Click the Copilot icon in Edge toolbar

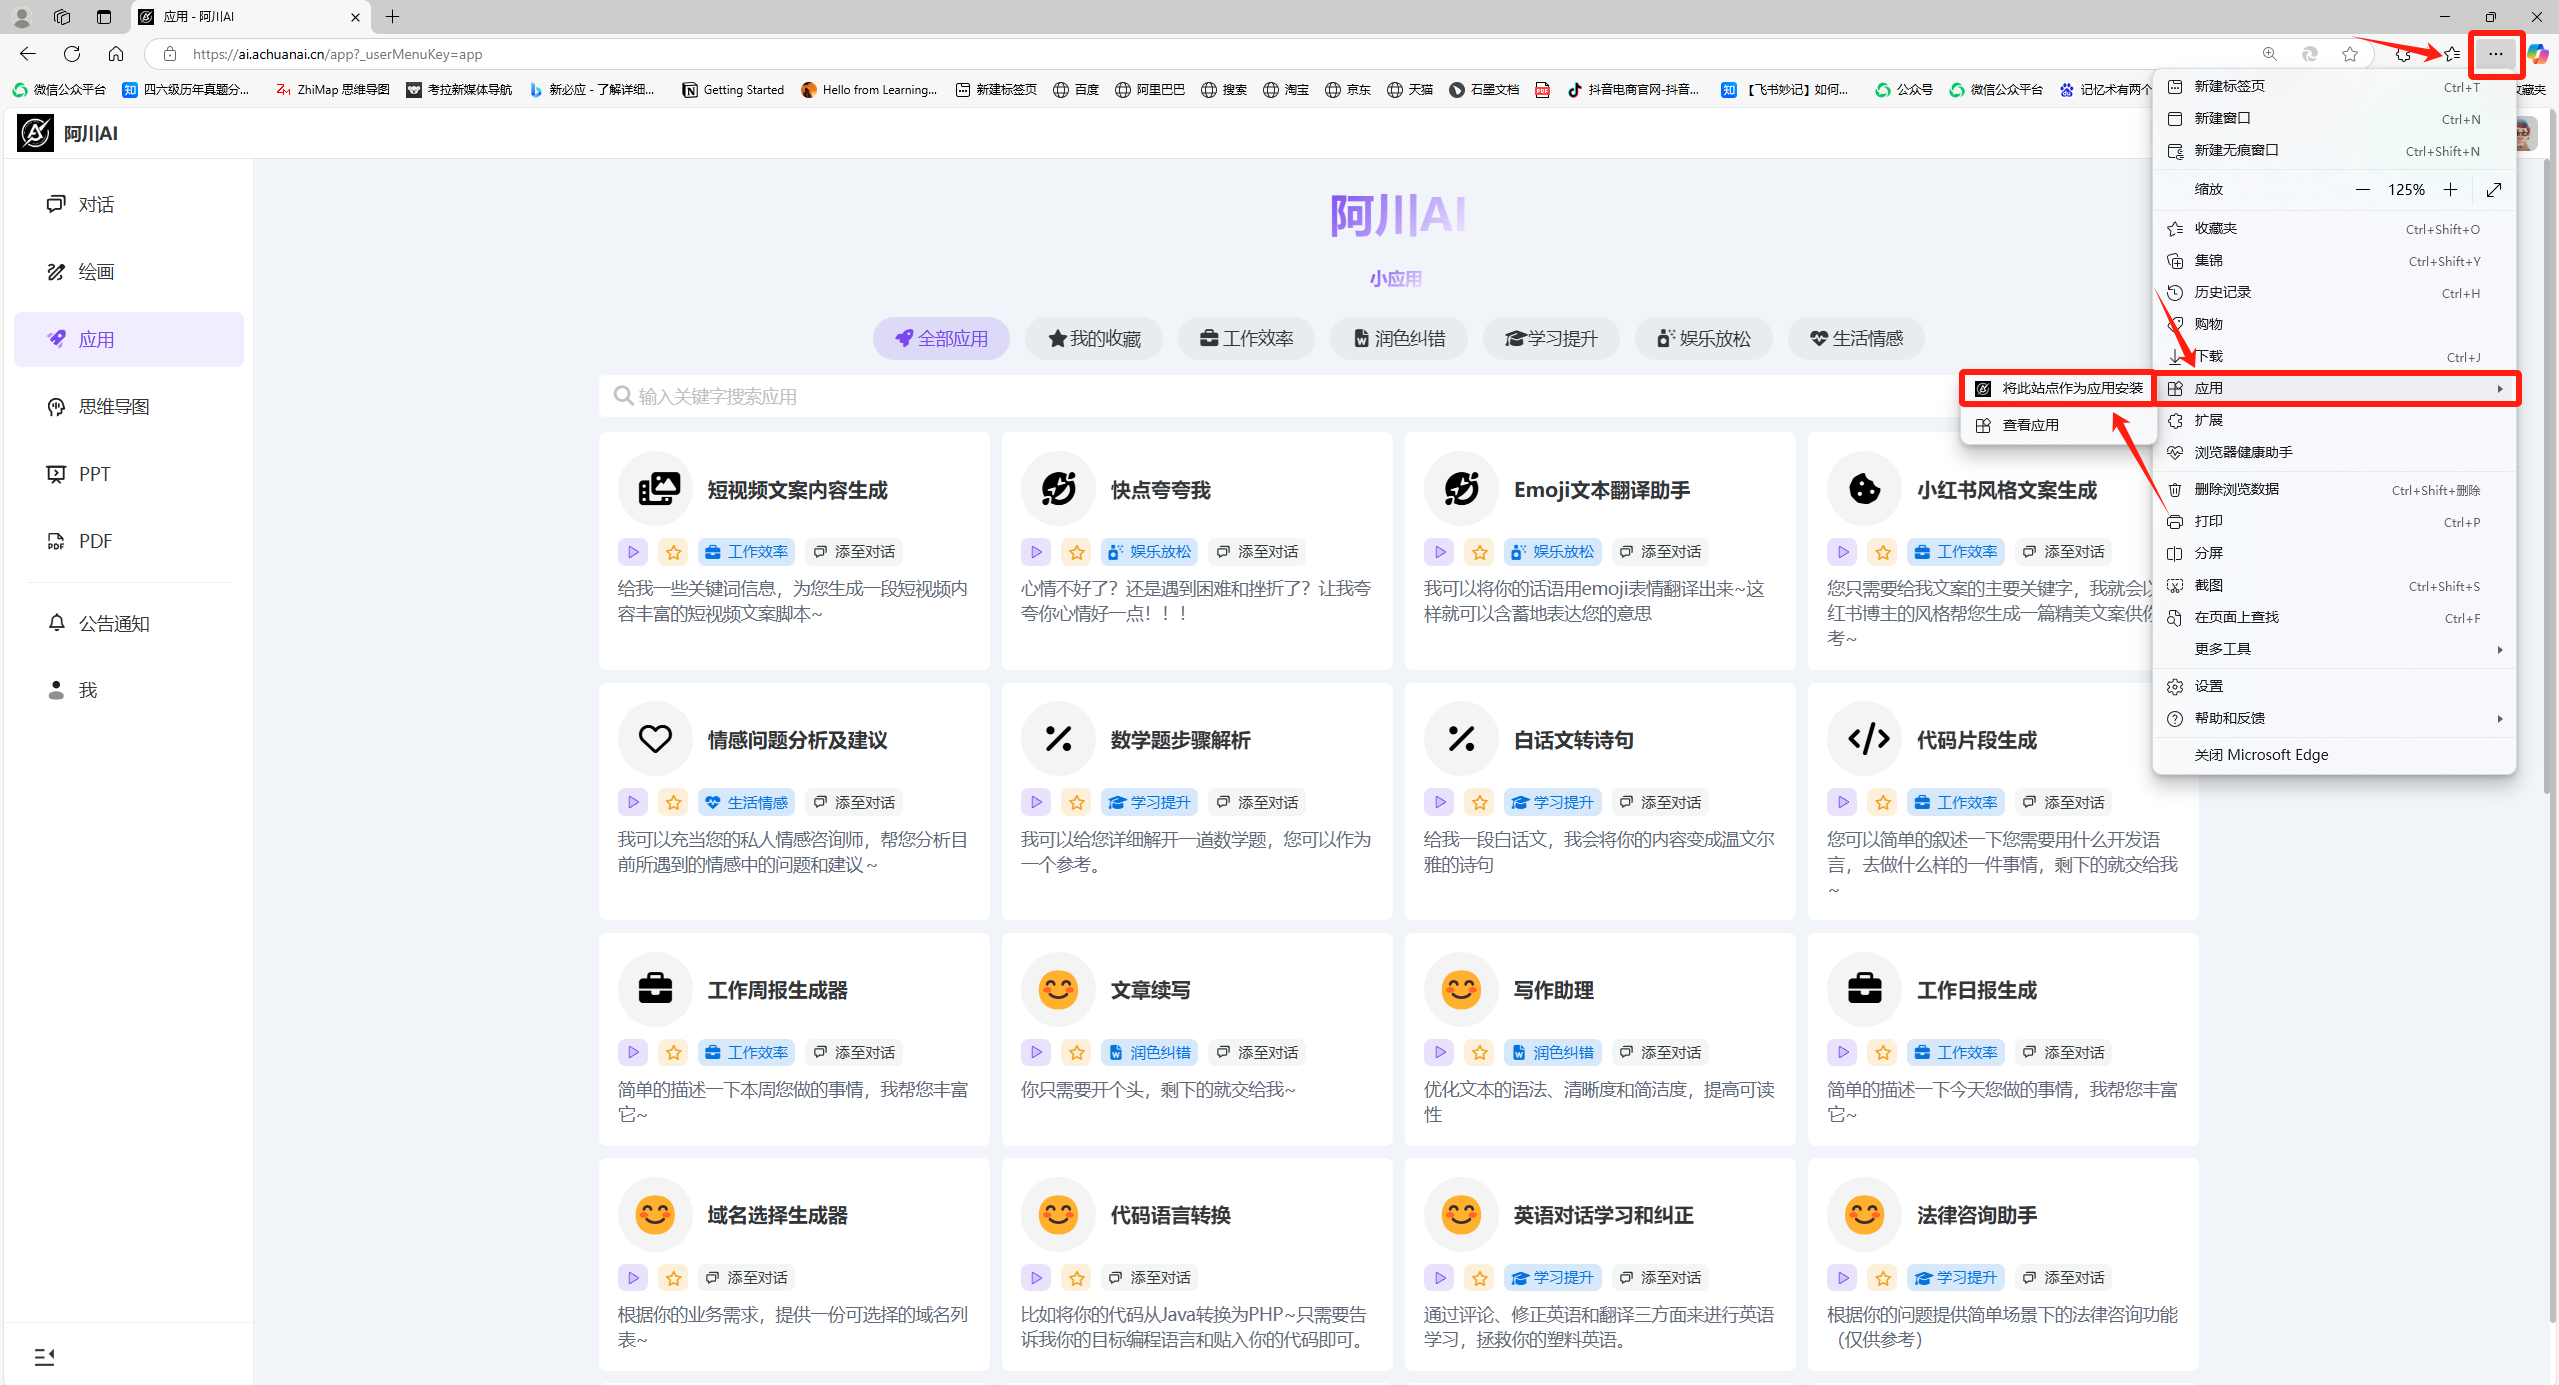[x=2538, y=54]
